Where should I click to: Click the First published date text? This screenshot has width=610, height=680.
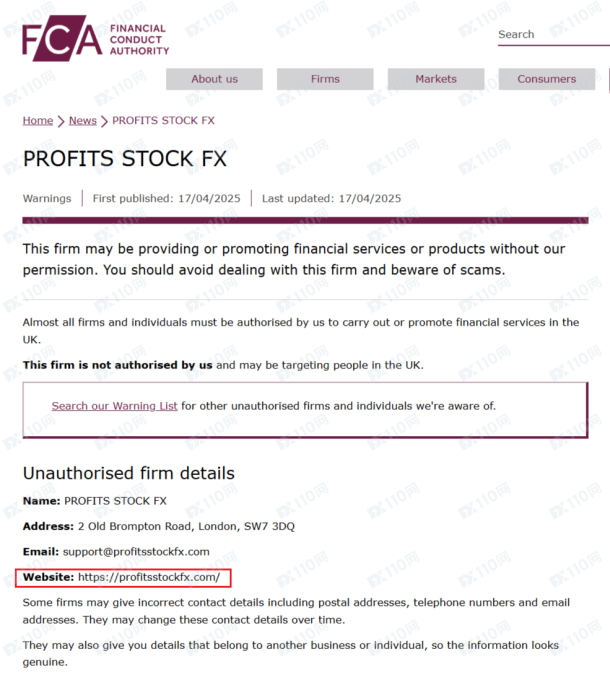[x=166, y=198]
